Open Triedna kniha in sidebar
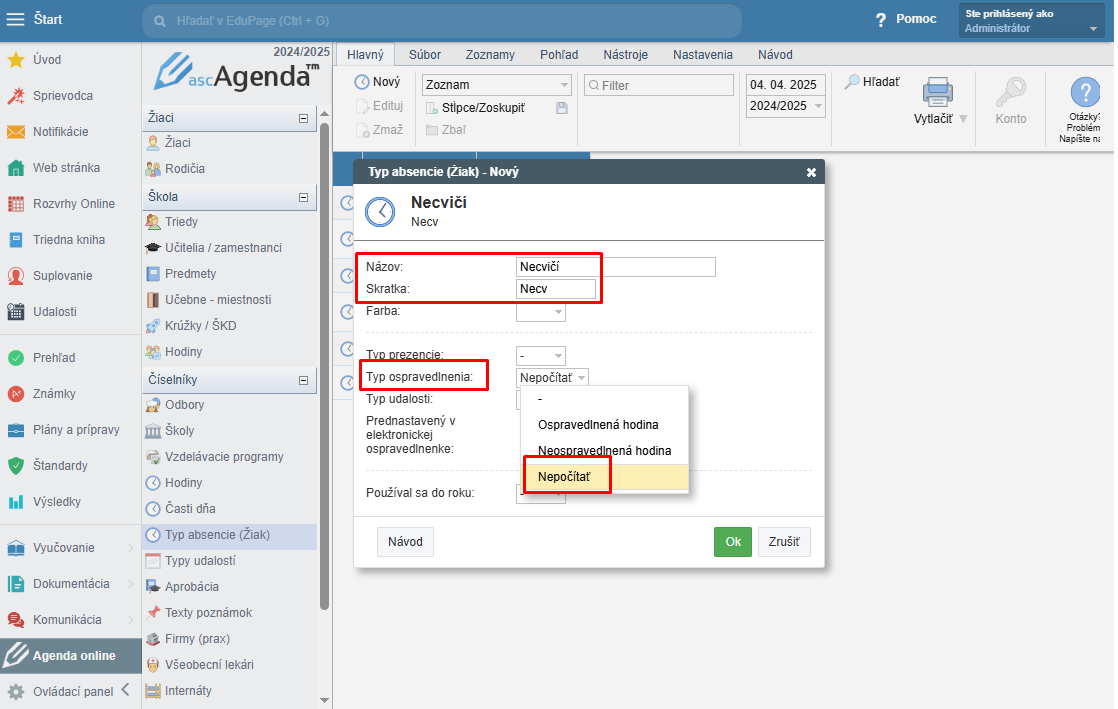The image size is (1118, 709). [68, 240]
